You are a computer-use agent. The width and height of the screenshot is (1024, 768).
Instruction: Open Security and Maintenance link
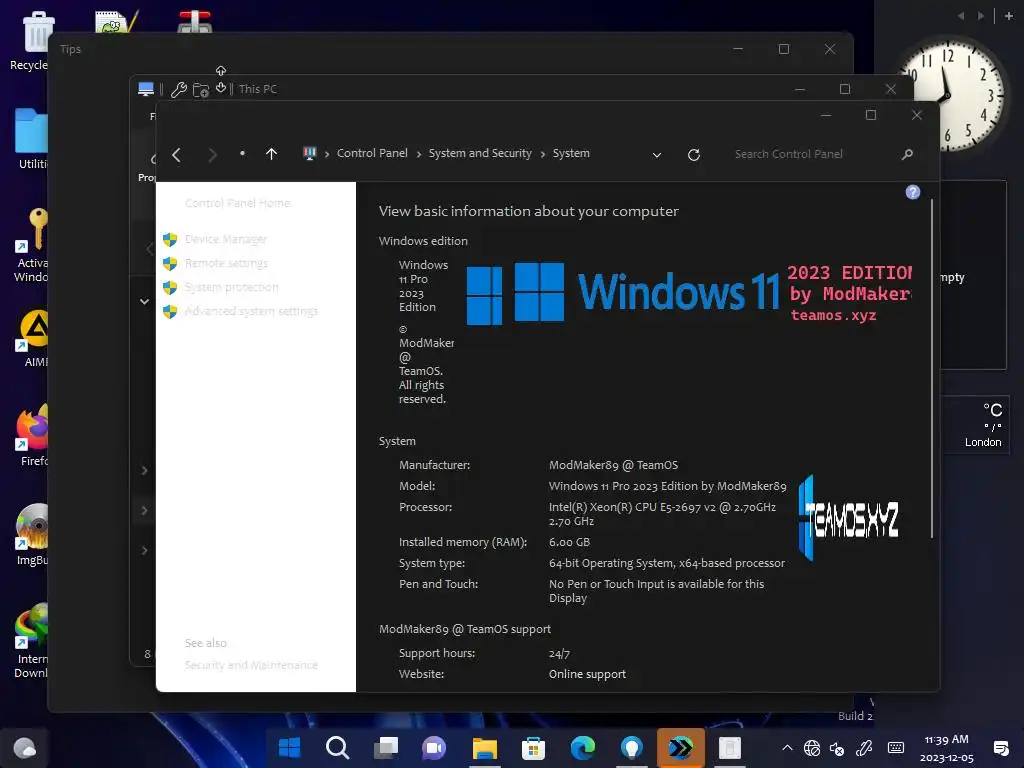pyautogui.click(x=251, y=665)
